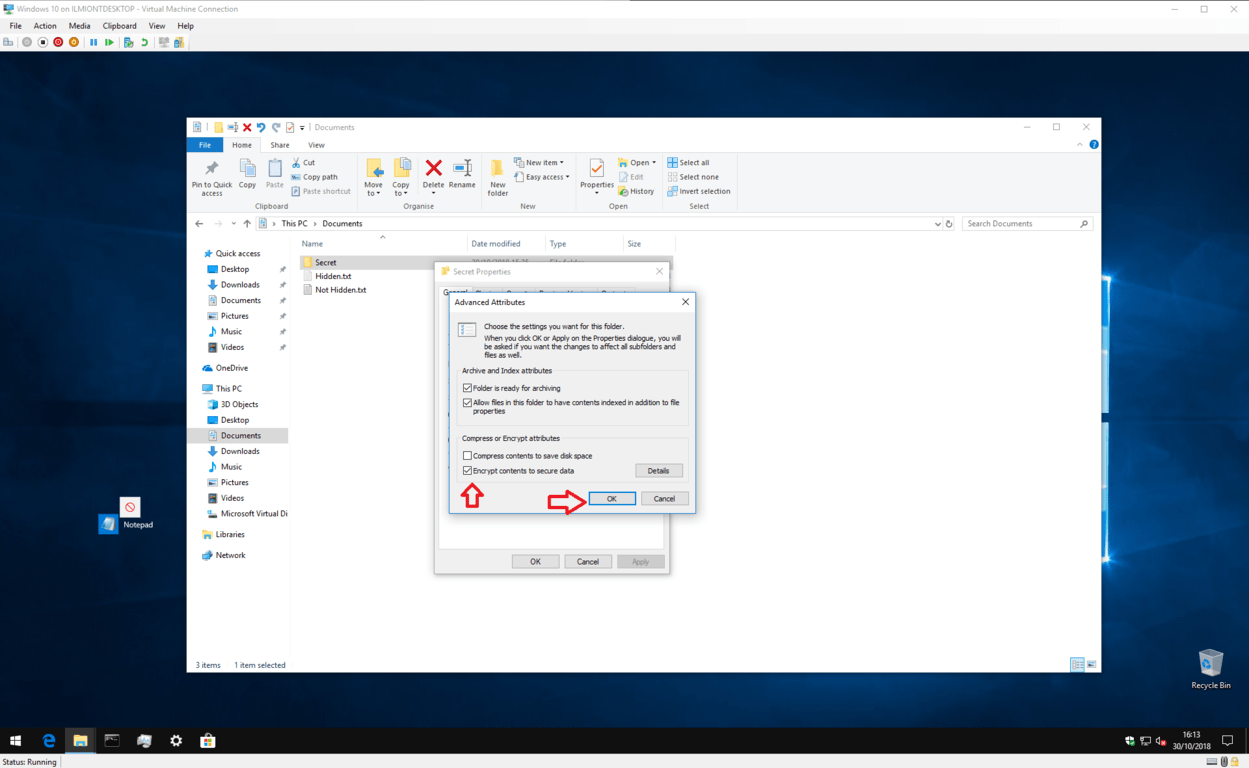1249x768 pixels.
Task: Click in the Search Documents field
Action: pyautogui.click(x=1026, y=224)
